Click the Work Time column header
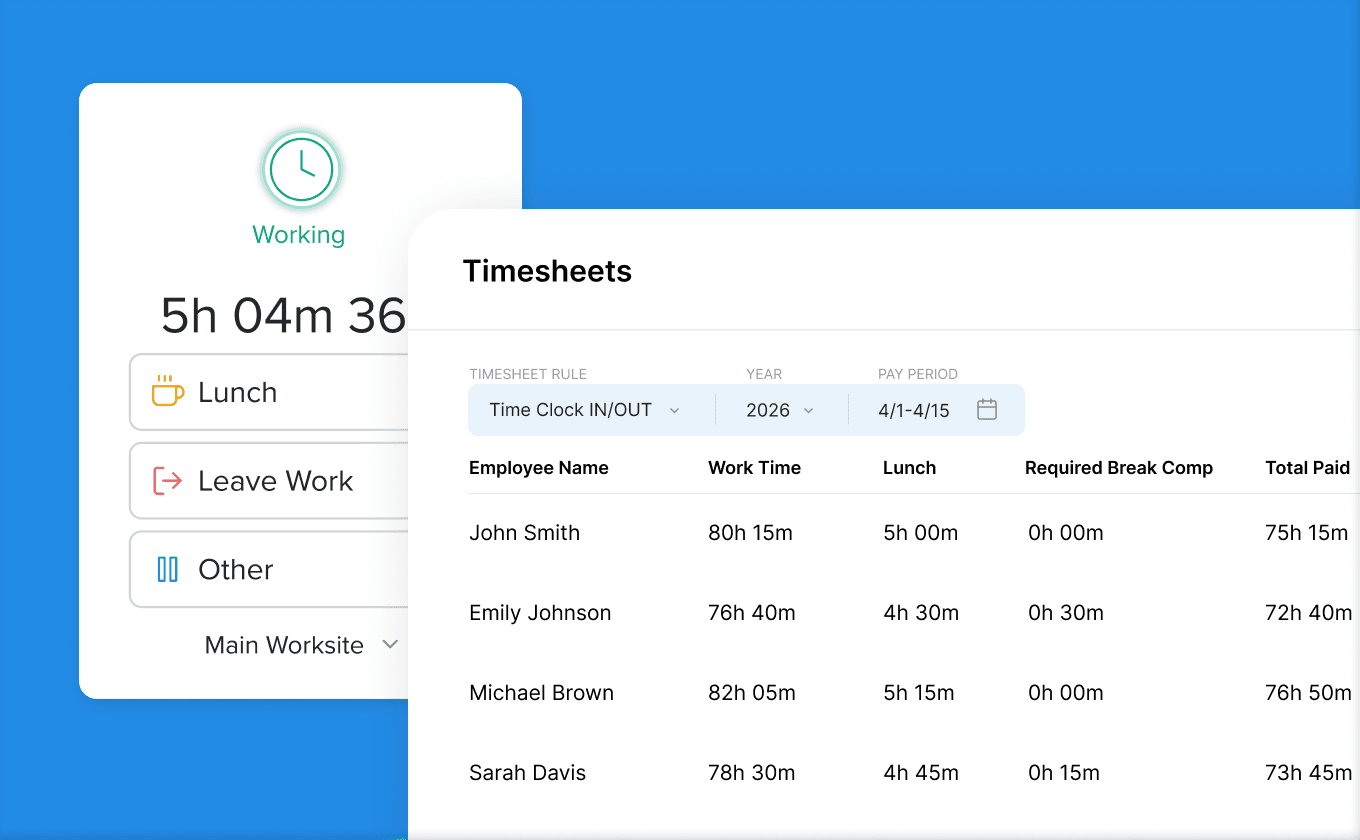Screen dimensions: 1360x840 [x=754, y=467]
